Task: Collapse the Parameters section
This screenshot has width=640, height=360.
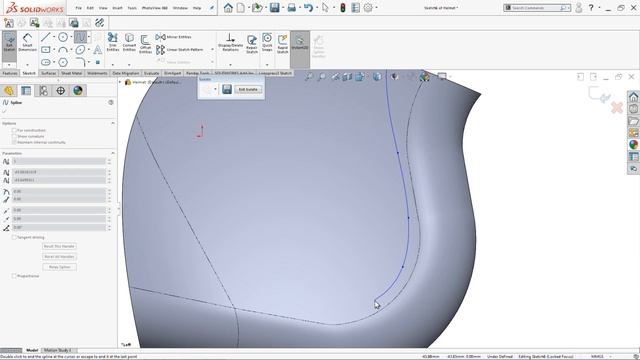Action: (113, 153)
